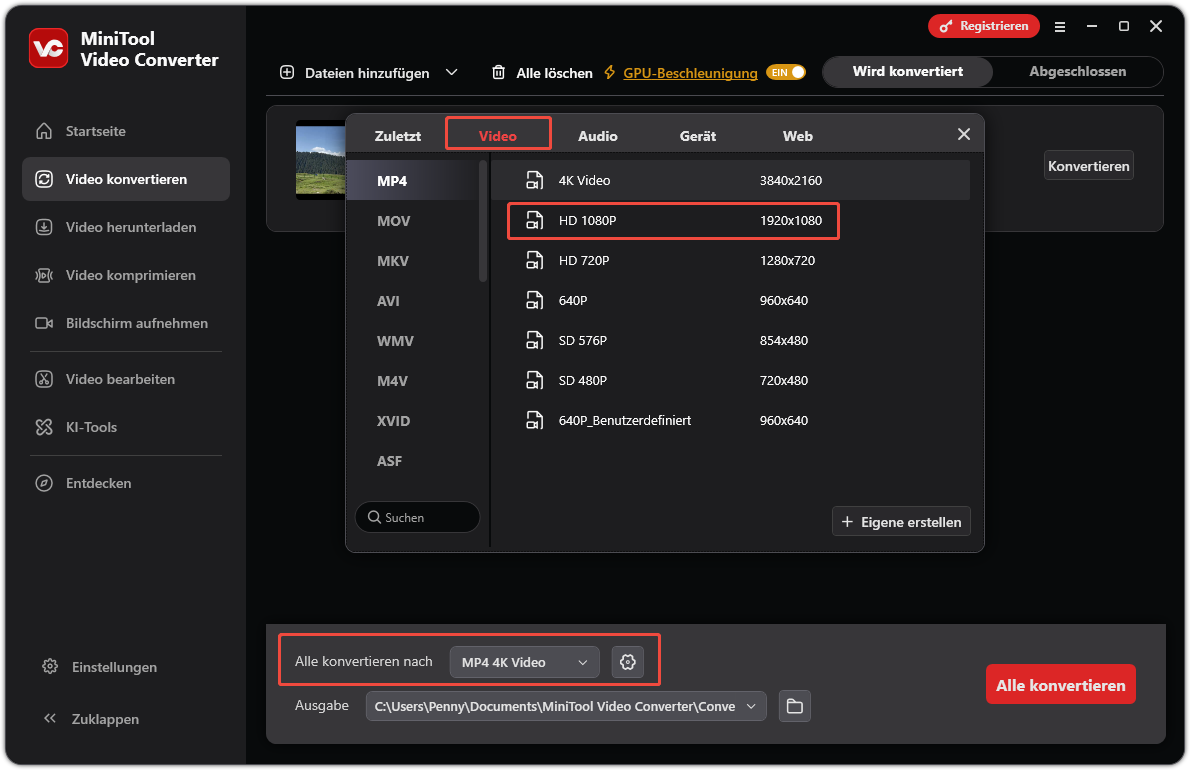Click the lightning bolt GPU icon
Image resolution: width=1190 pixels, height=770 pixels.
pyautogui.click(x=609, y=72)
